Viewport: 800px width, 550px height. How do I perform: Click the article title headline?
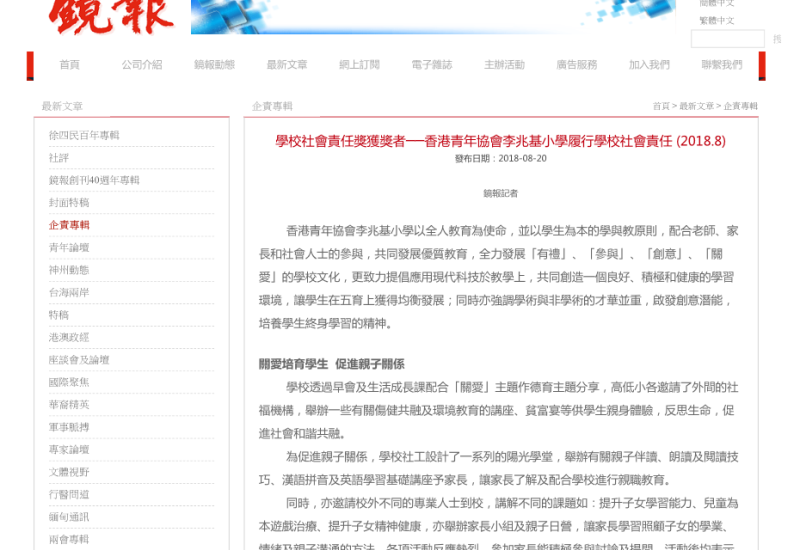[500, 141]
